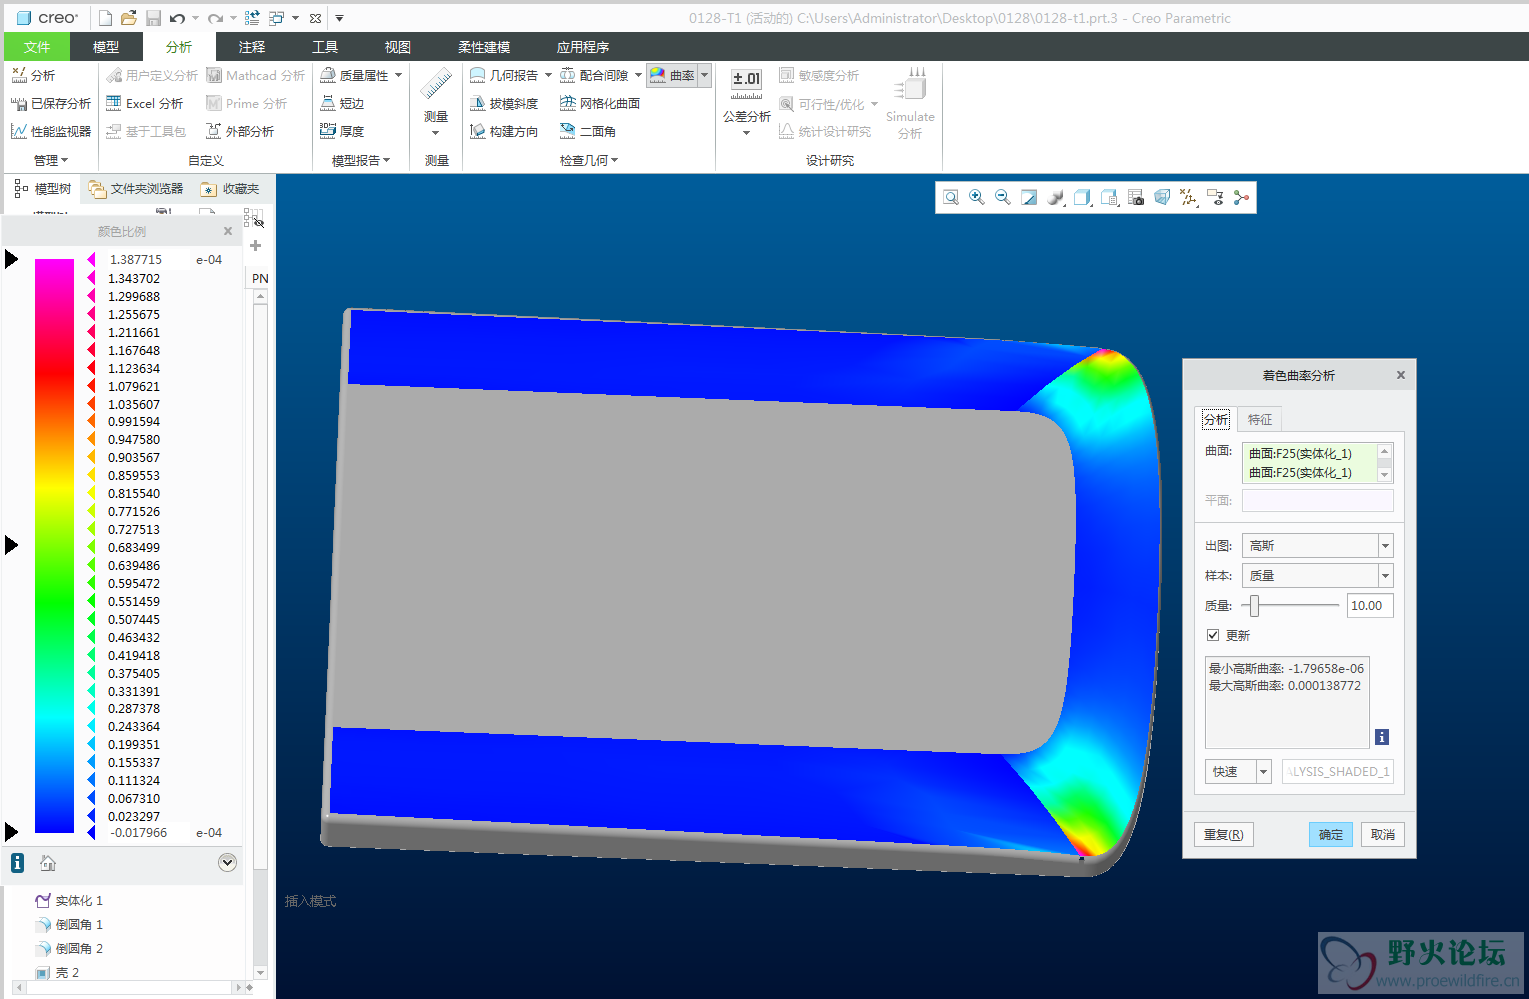This screenshot has height=999, width=1529.
Task: Click the spin center icon
Action: point(1241,198)
